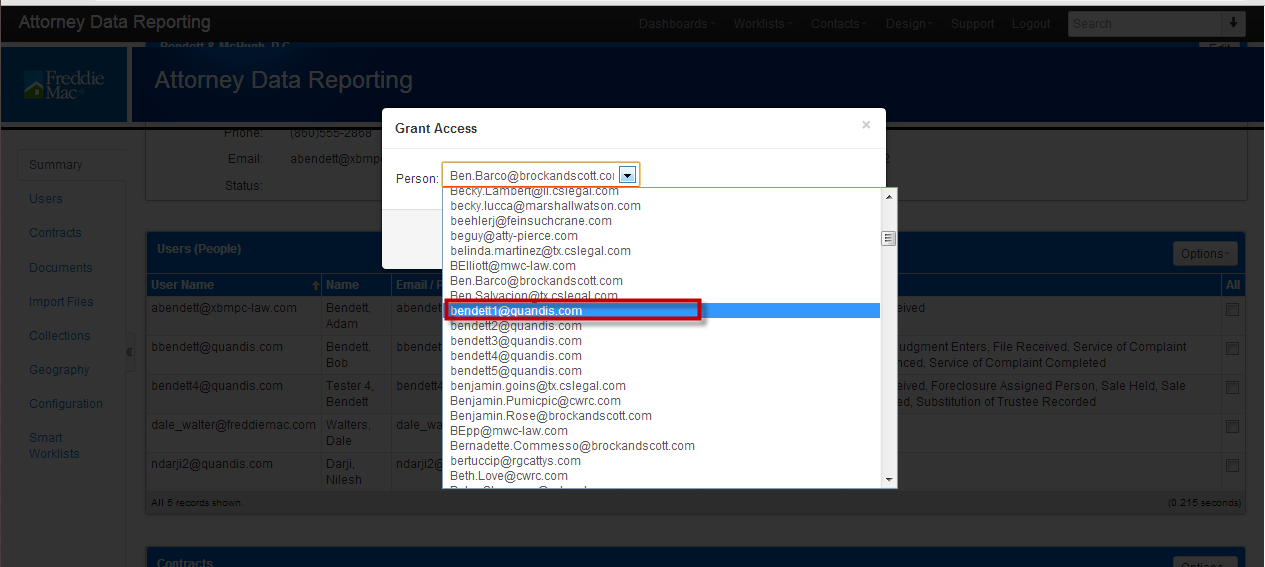Screen dimensions: 1265x567
Task: Open the Contracts sidebar tab
Action: pos(55,233)
